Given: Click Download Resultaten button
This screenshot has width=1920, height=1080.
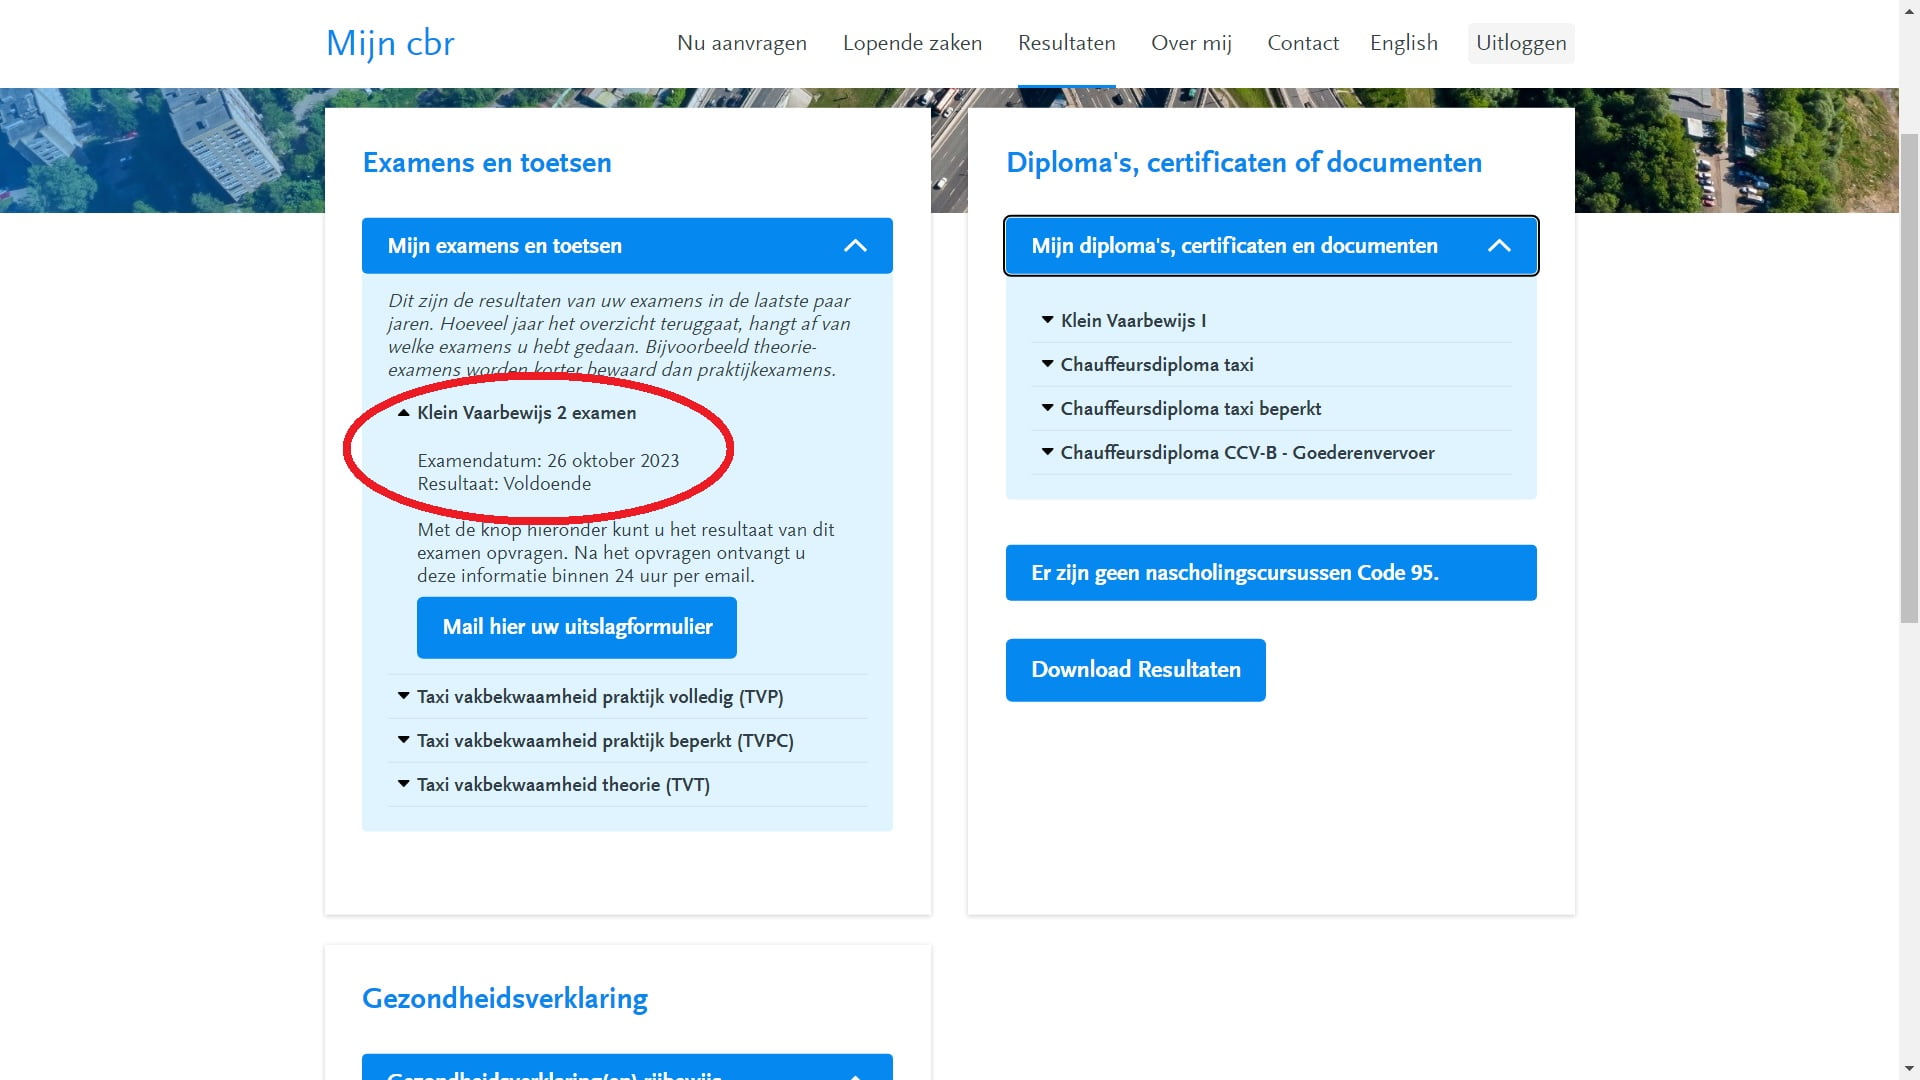Looking at the screenshot, I should coord(1135,670).
